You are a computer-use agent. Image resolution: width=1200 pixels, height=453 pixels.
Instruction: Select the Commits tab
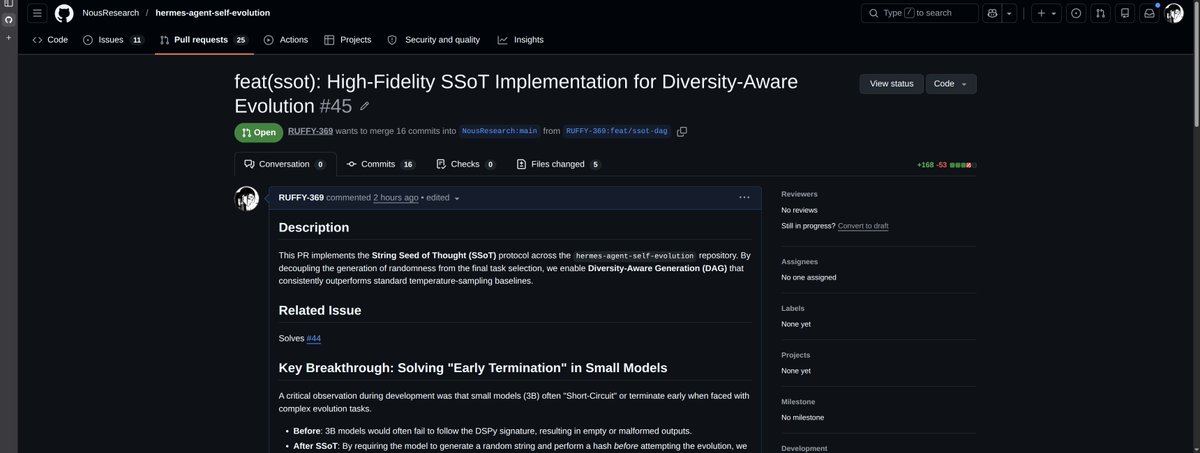(x=381, y=164)
